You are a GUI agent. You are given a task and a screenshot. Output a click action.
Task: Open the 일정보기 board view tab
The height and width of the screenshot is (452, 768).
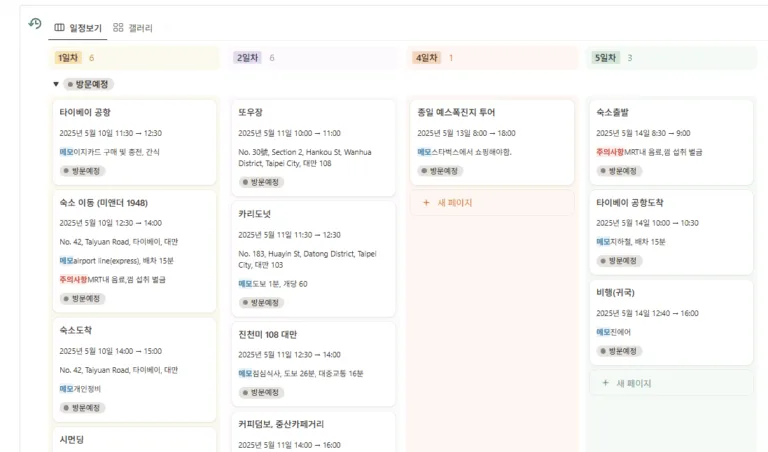[79, 28]
